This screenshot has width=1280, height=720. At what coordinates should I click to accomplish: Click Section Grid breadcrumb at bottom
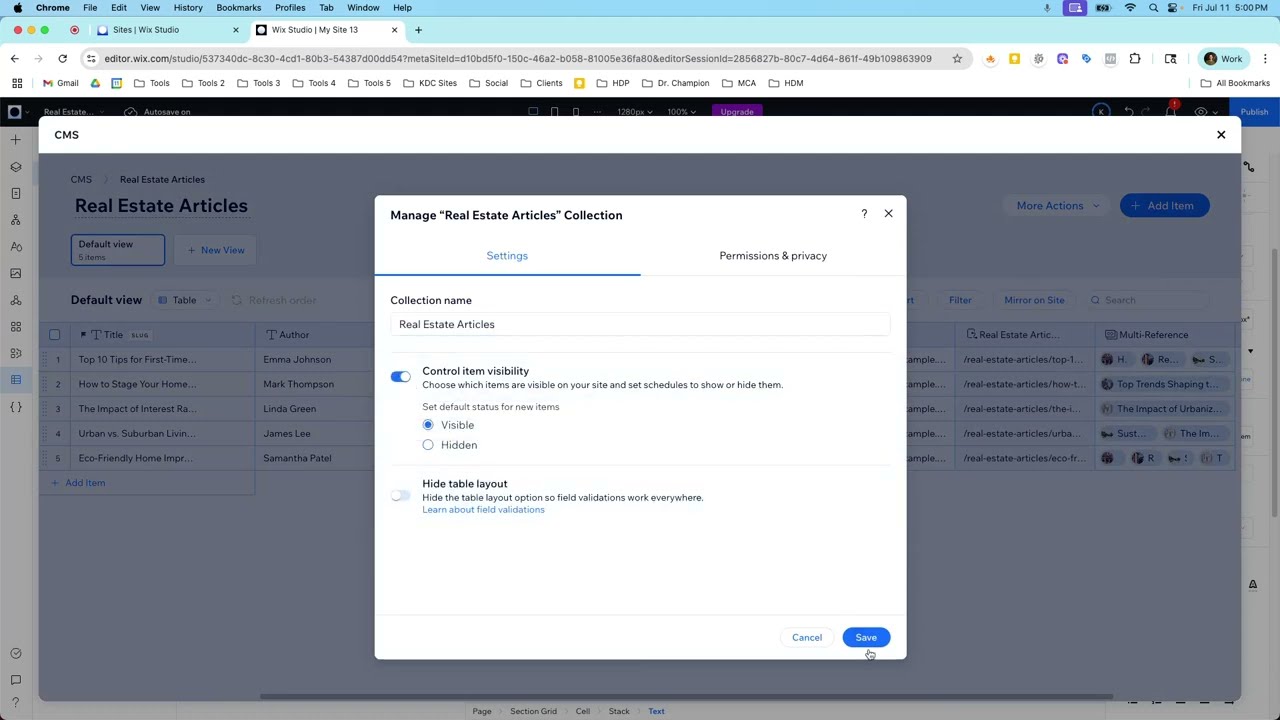534,711
